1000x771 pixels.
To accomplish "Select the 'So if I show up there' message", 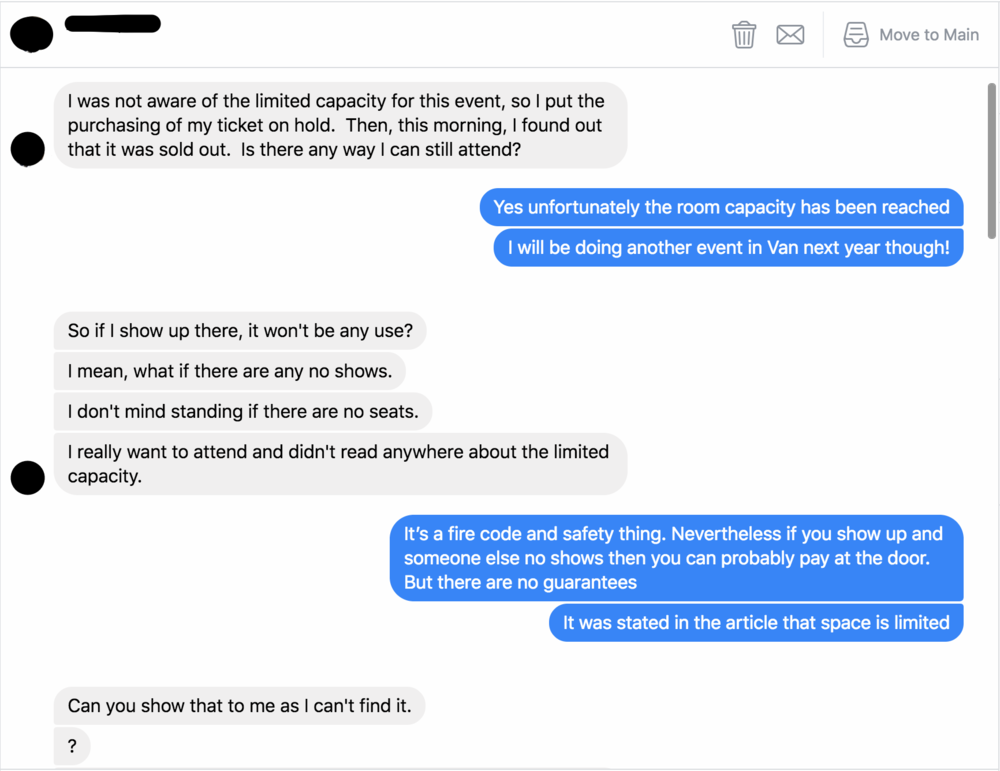I will tap(240, 331).
